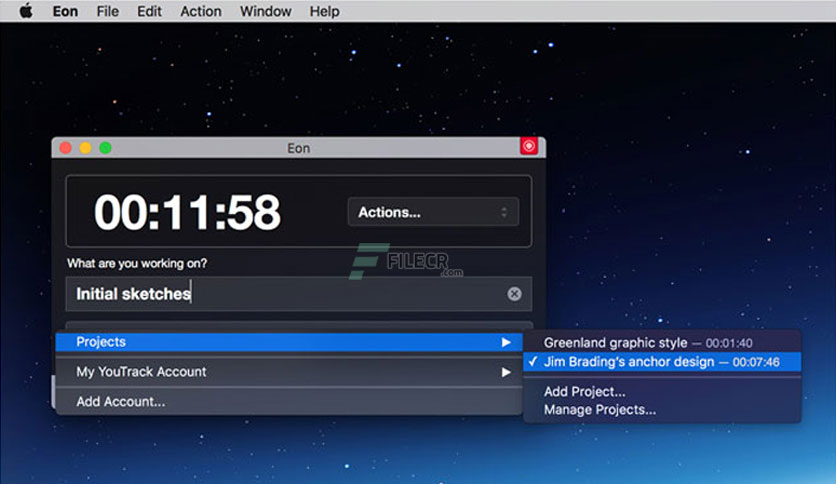
Task: Choose Add Account... from the menu
Action: [289, 401]
